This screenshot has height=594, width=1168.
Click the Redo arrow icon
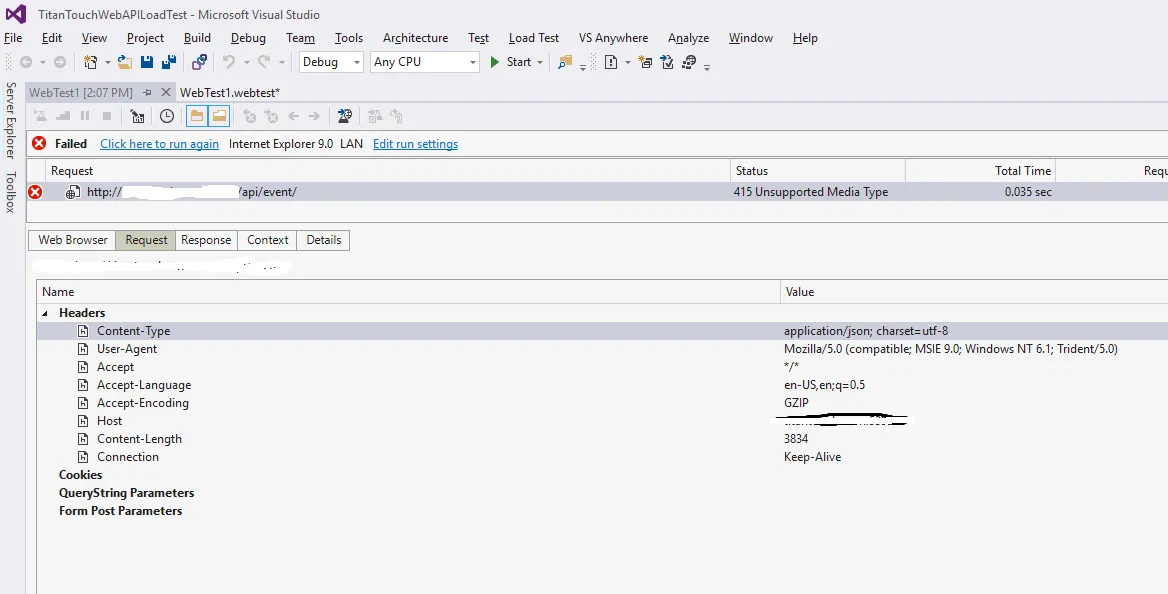264,63
